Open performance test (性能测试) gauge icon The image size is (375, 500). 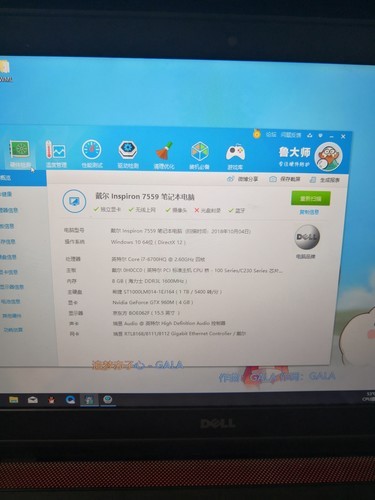point(92,154)
